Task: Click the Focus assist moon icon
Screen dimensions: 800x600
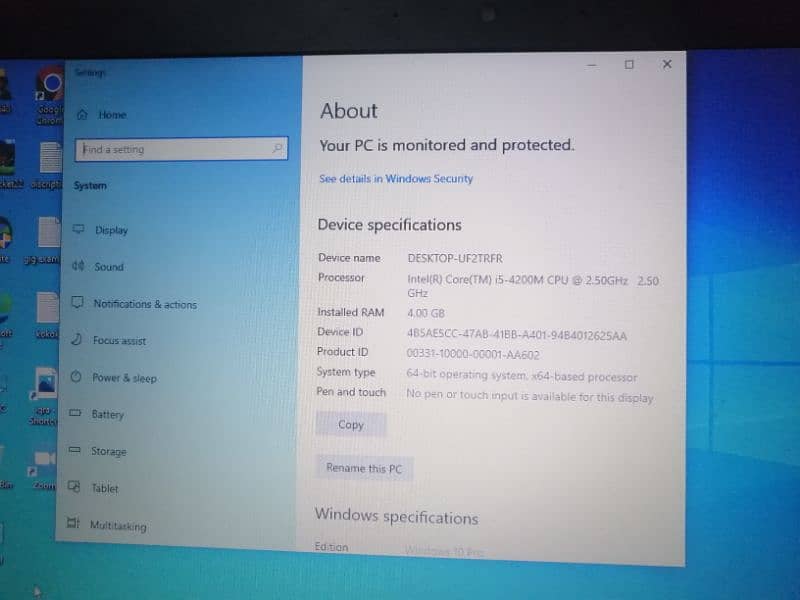Action: coord(77,339)
